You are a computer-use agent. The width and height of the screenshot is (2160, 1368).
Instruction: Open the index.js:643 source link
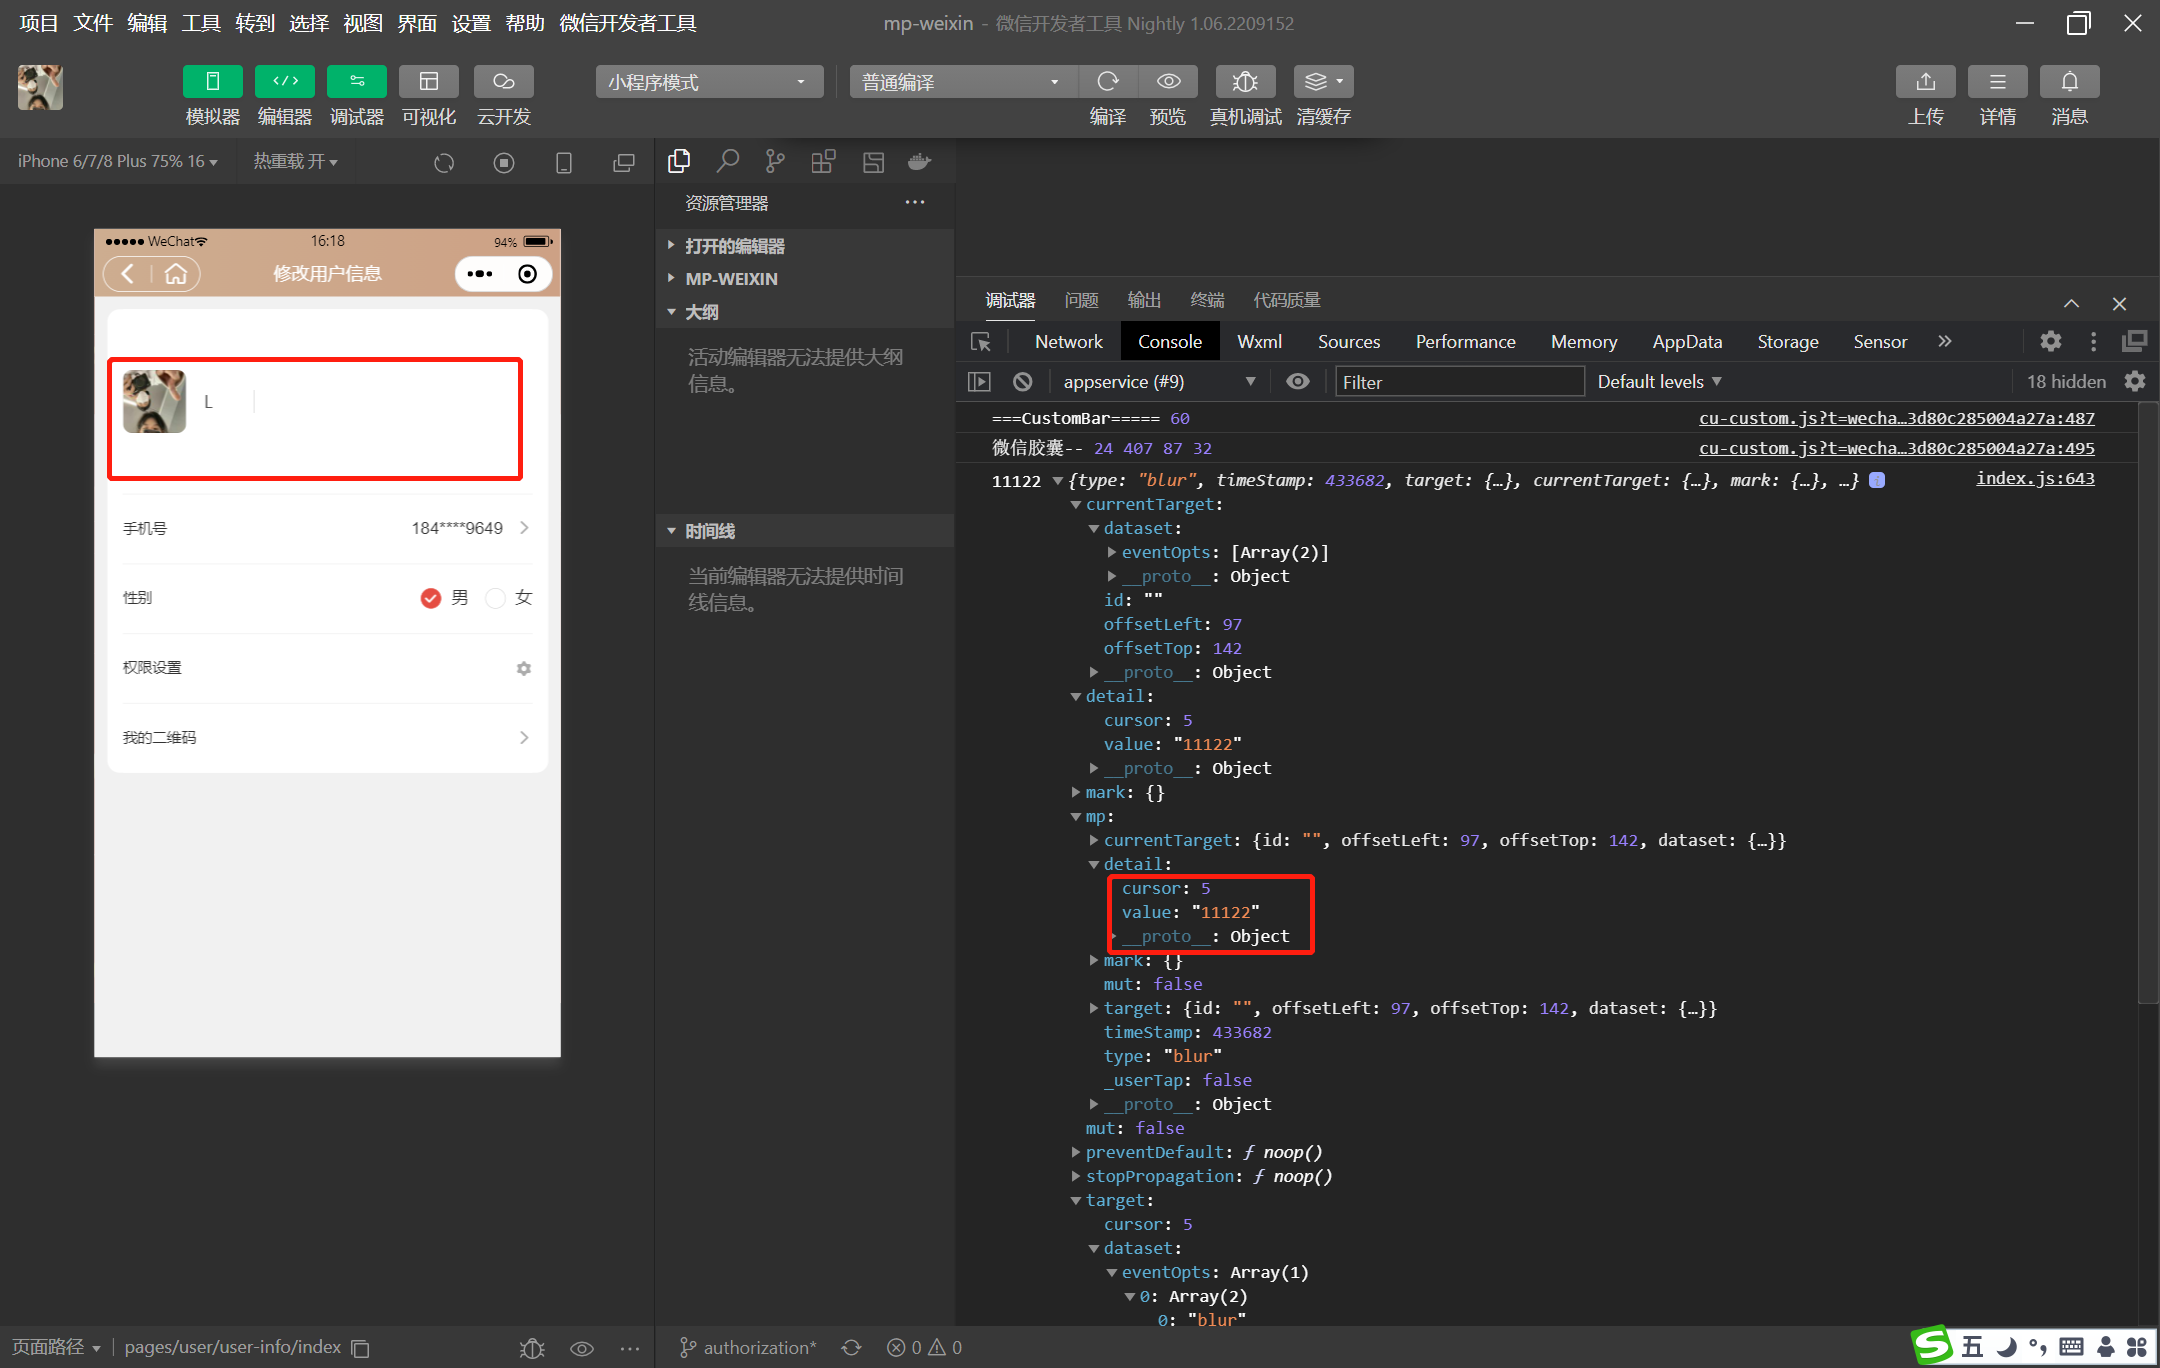[x=2034, y=479]
